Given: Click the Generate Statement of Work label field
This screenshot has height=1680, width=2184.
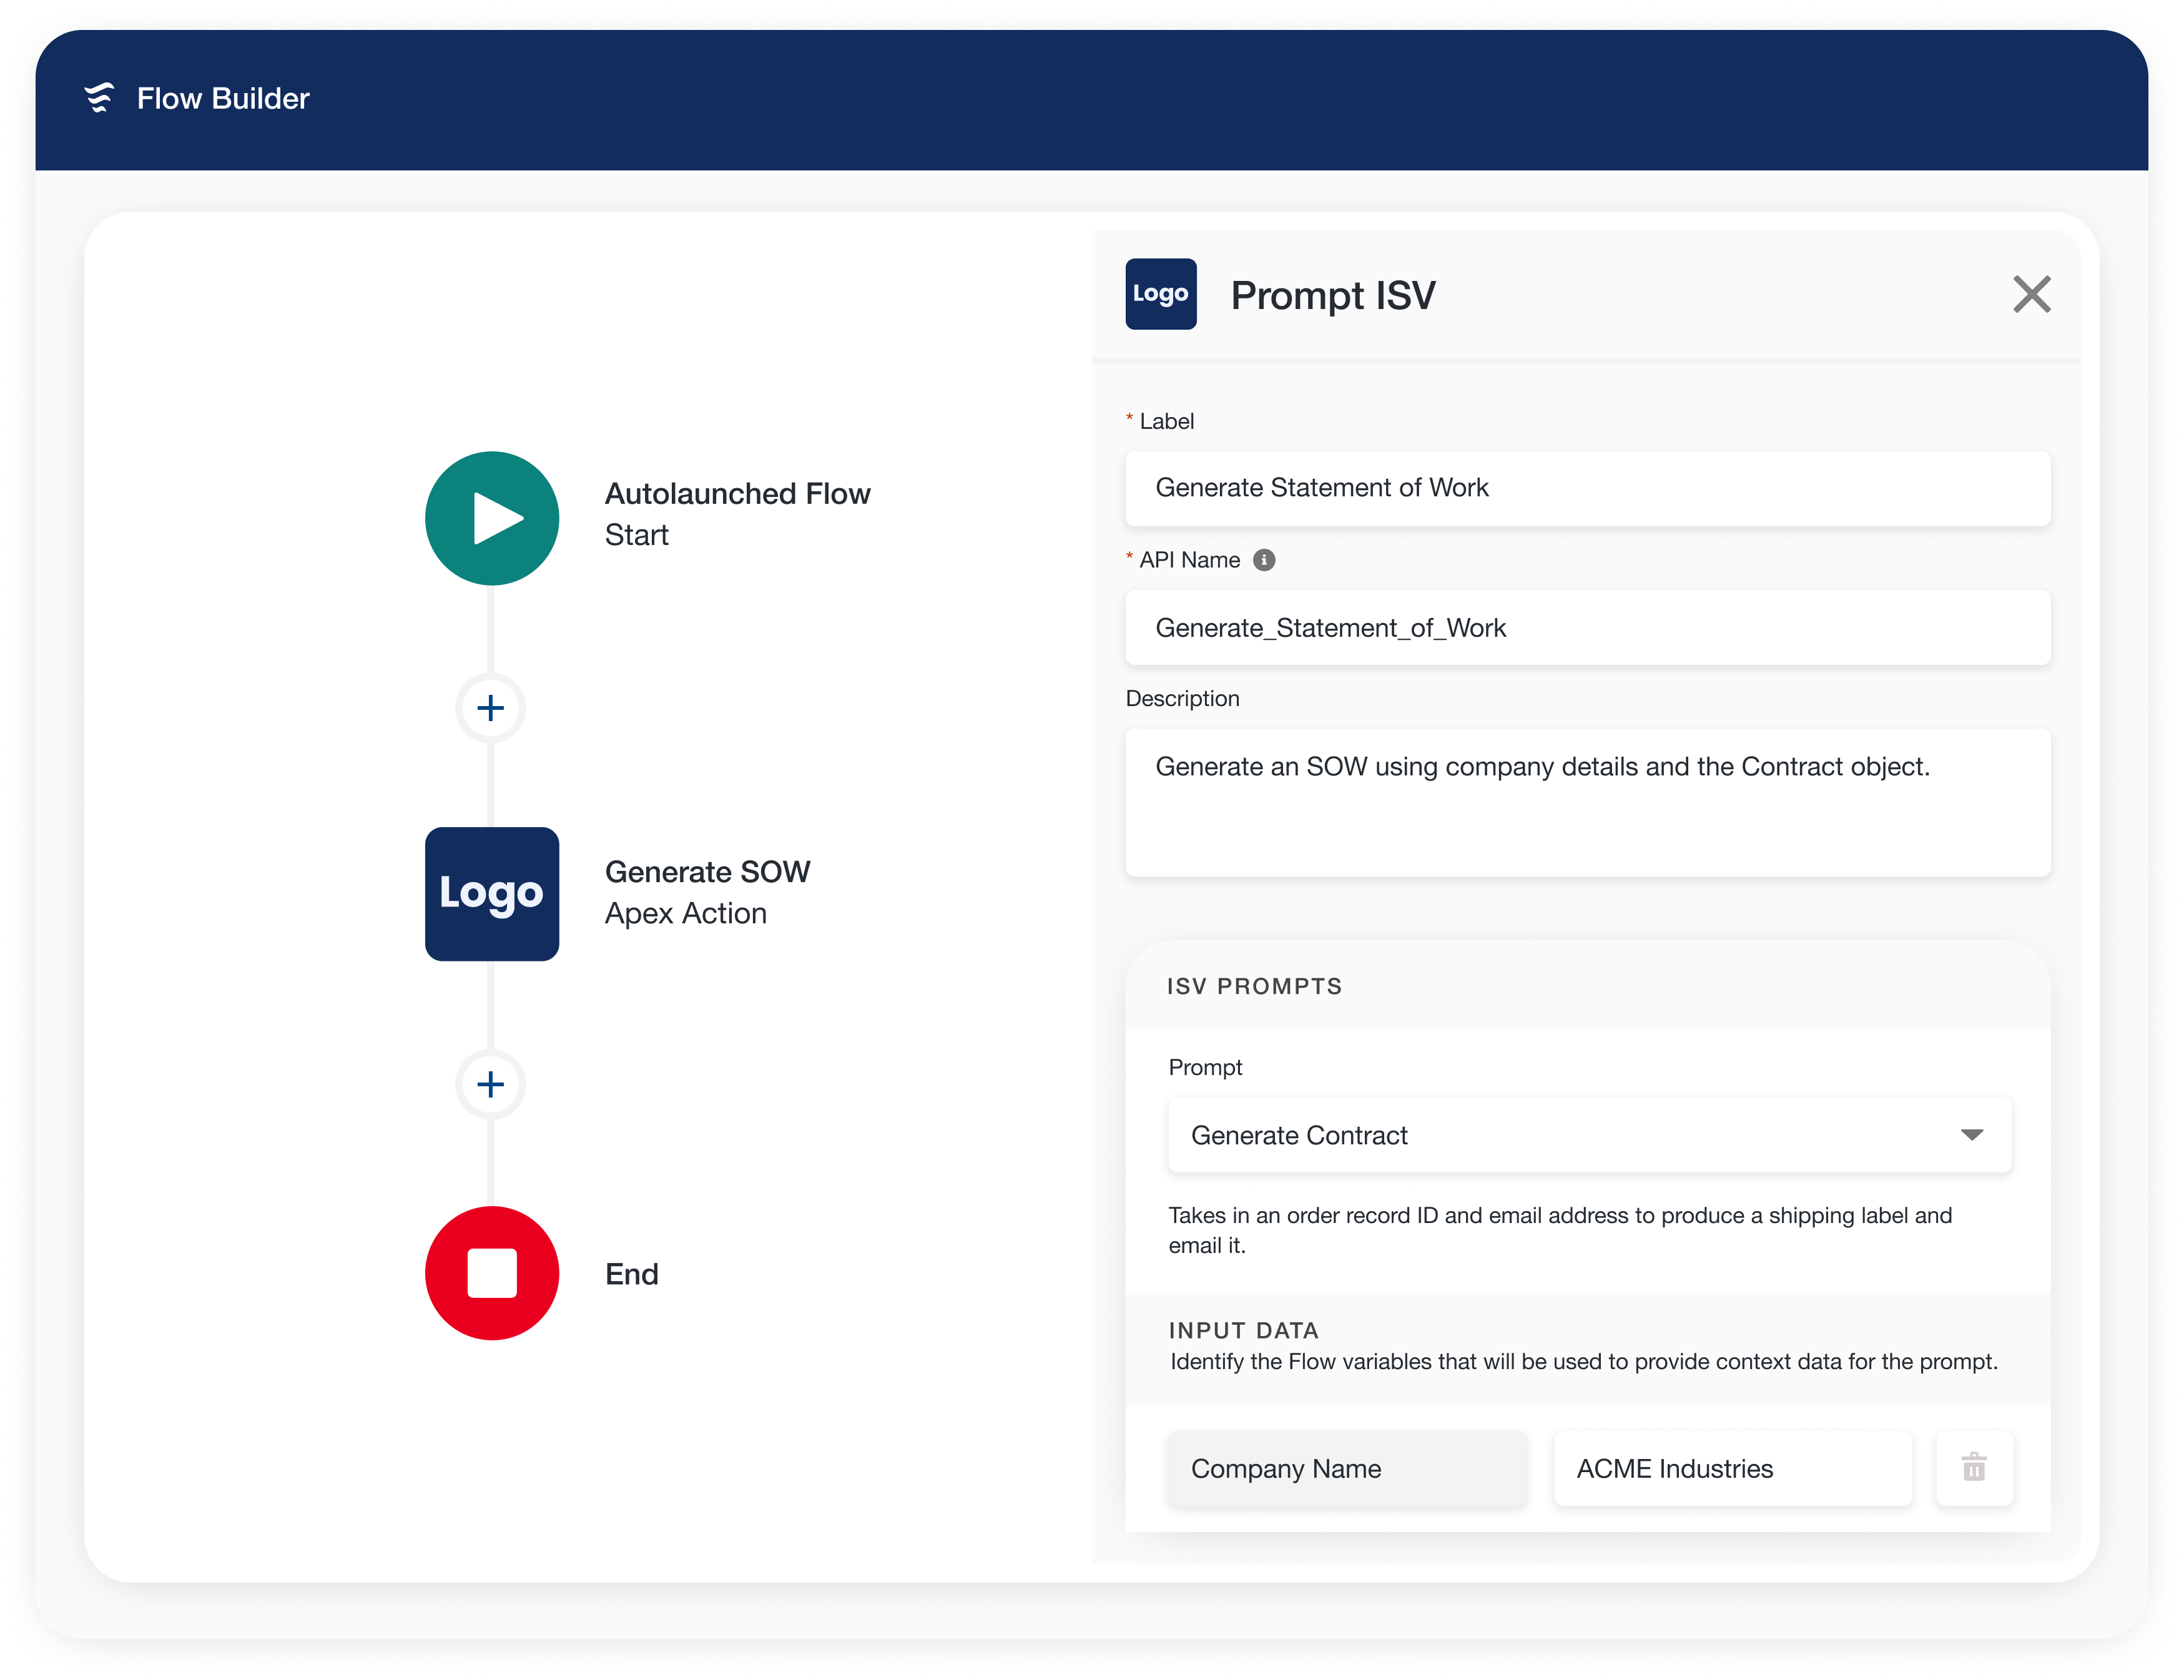Looking at the screenshot, I should 1588,488.
